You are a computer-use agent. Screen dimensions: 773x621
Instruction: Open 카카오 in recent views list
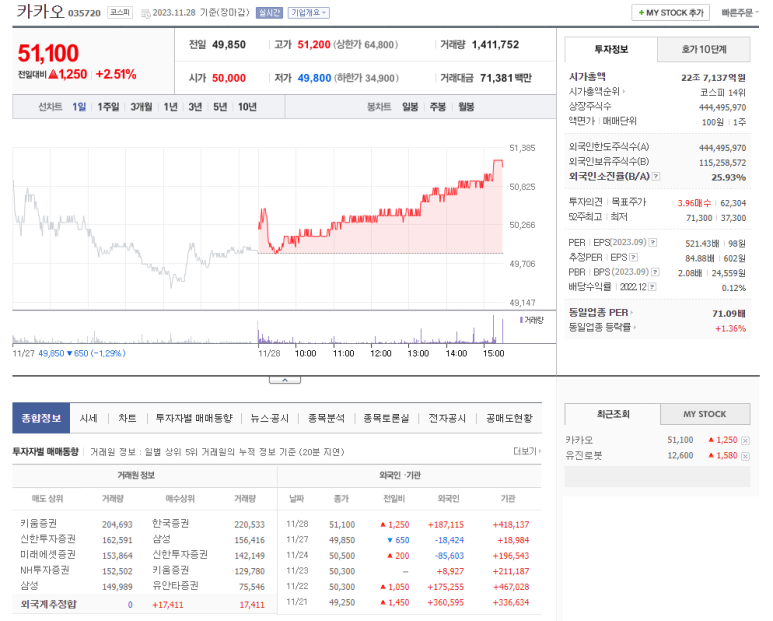579,440
